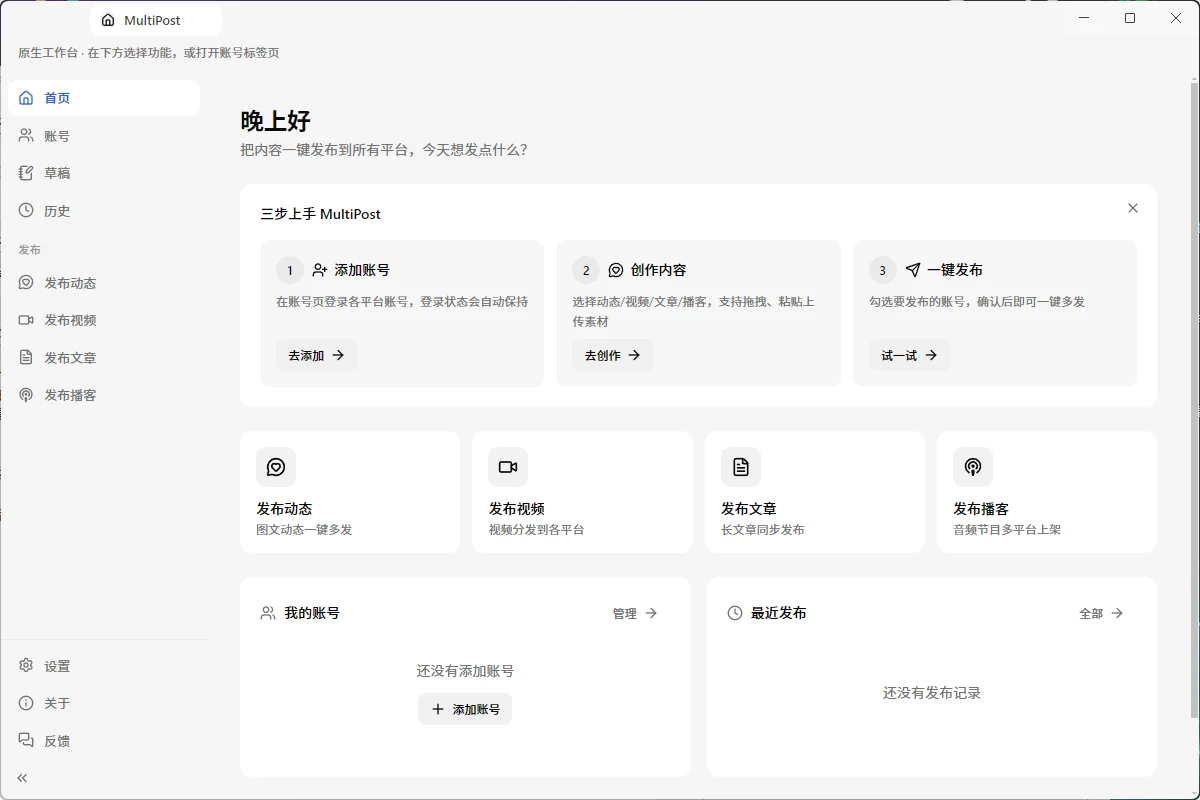Click 管理 link in 我的账号 panel
The width and height of the screenshot is (1200, 800).
coord(635,613)
